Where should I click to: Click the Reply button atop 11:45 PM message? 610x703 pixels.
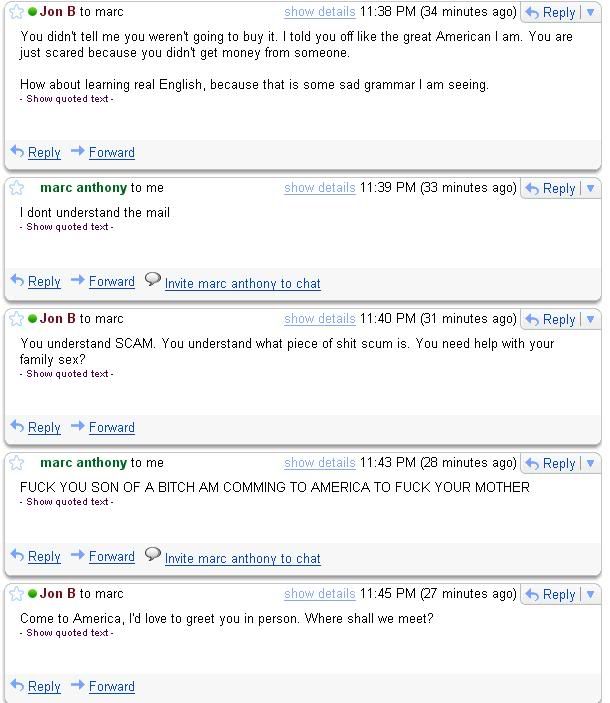pos(551,595)
